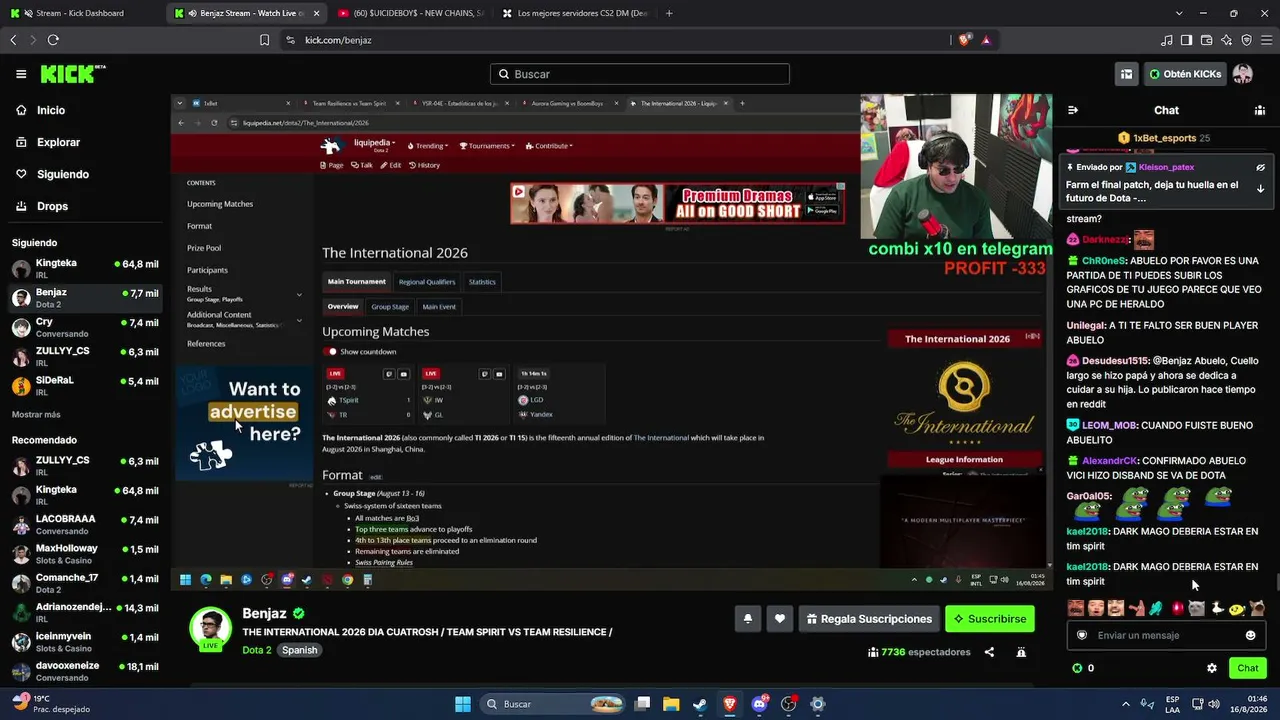
Task: Open Drops in sidebar
Action: (42, 206)
